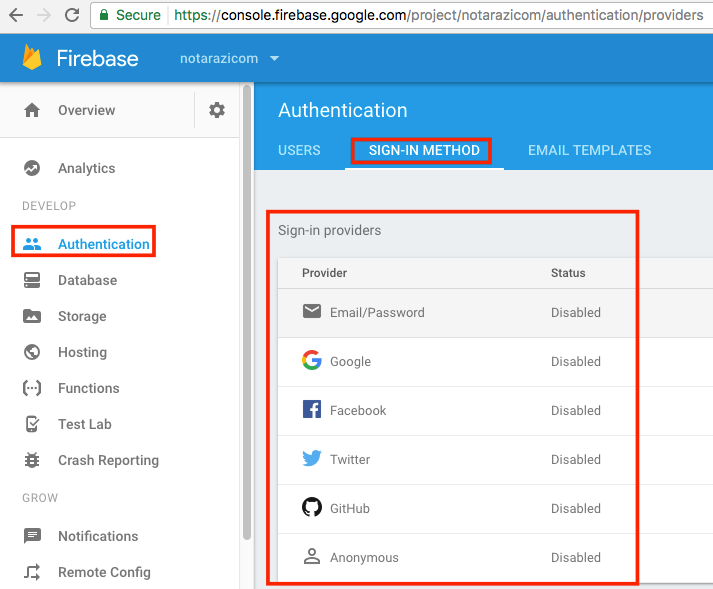Screen dimensions: 713x589
Task: Select the GitHub provider name
Action: coord(350,508)
